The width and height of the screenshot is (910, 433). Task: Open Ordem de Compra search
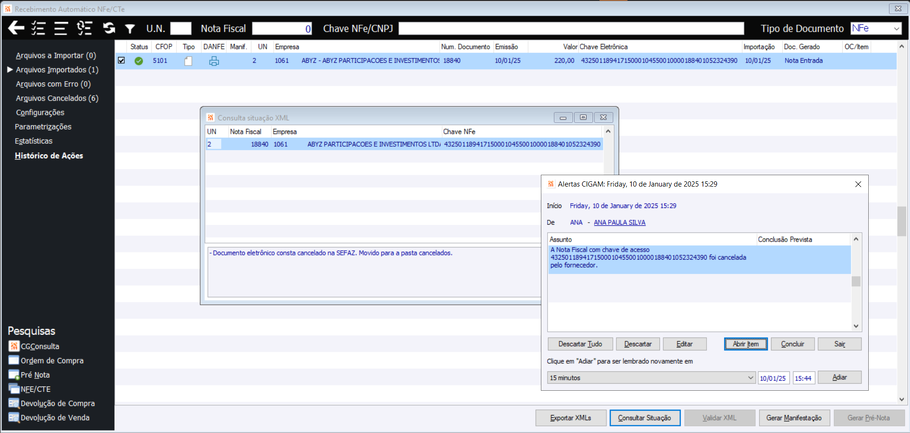[x=46, y=360]
